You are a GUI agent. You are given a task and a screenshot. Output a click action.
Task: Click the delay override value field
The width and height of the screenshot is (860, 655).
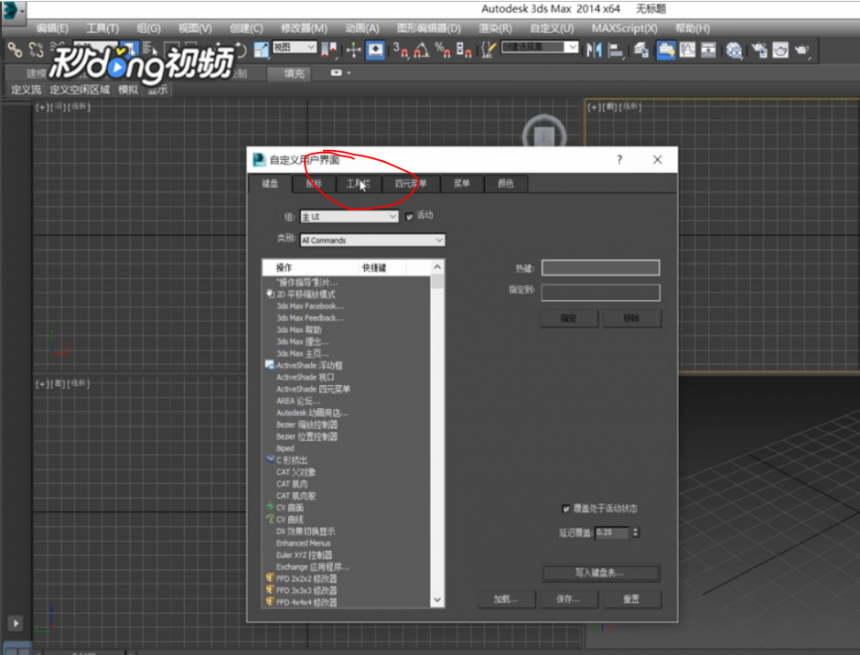click(612, 532)
